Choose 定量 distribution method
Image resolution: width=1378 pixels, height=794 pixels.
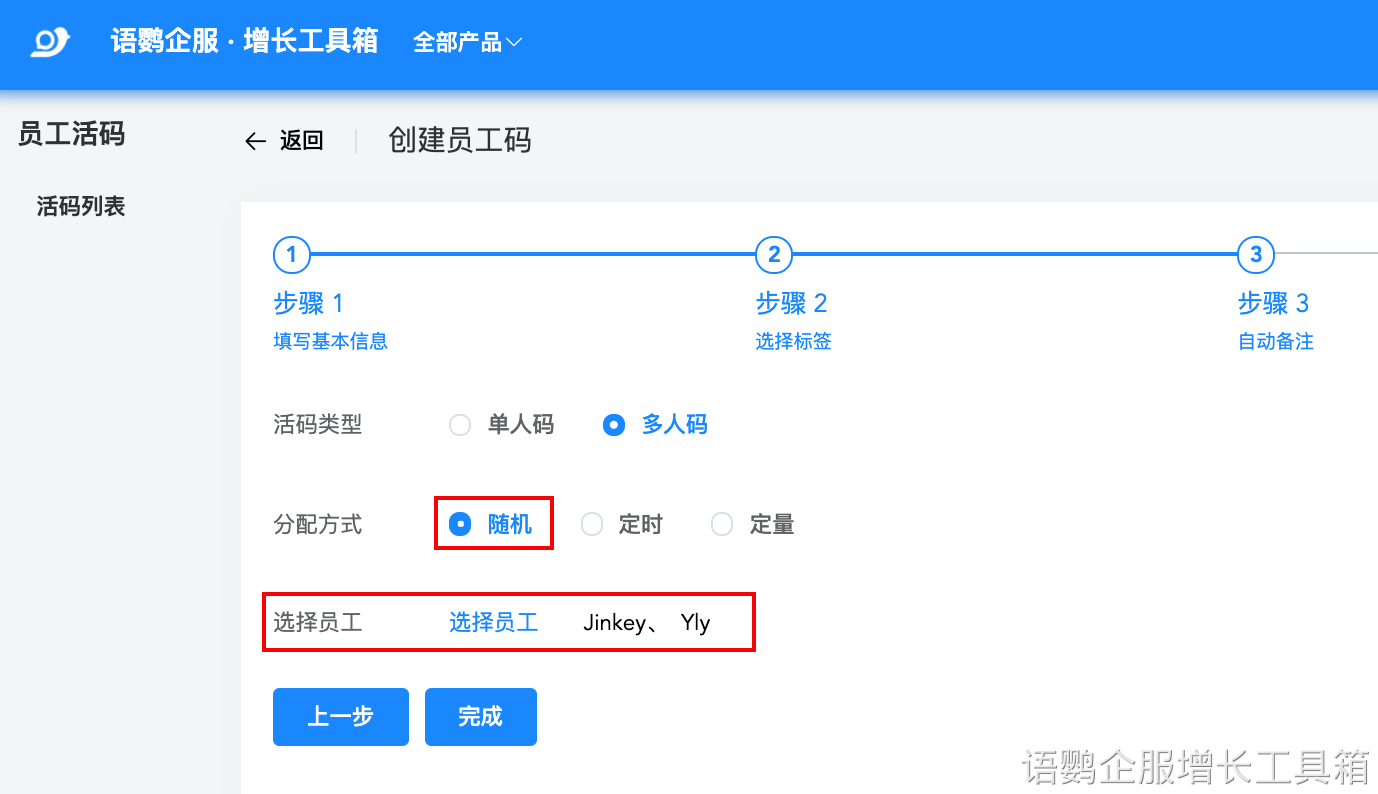(722, 524)
